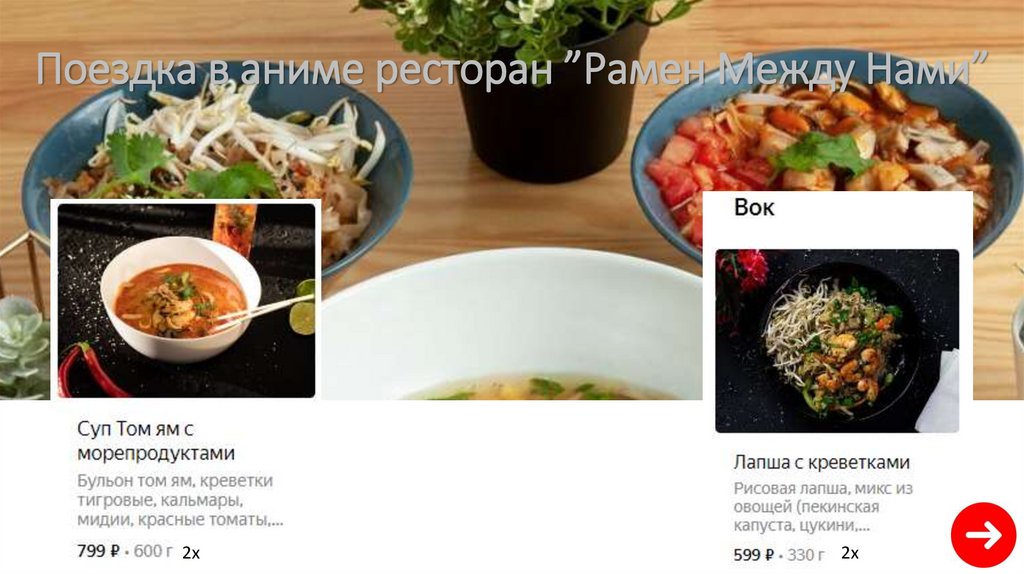Open the shrimp noodles photo
Viewport: 1024px width, 574px height.
tap(837, 341)
